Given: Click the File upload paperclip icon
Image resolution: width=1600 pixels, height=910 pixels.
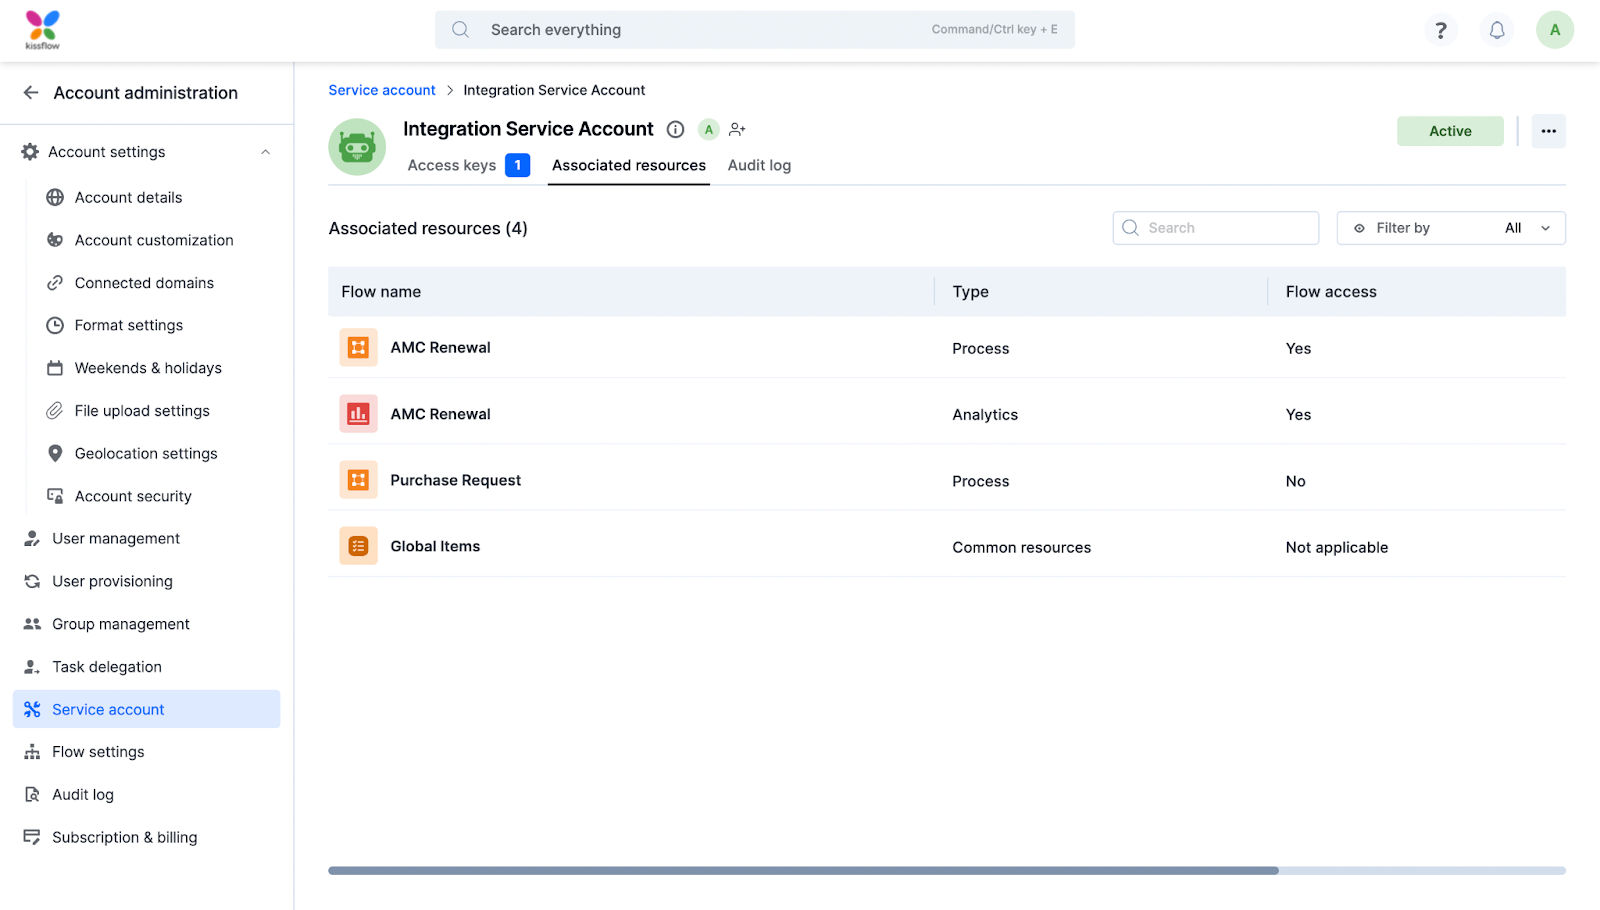Looking at the screenshot, I should point(55,411).
